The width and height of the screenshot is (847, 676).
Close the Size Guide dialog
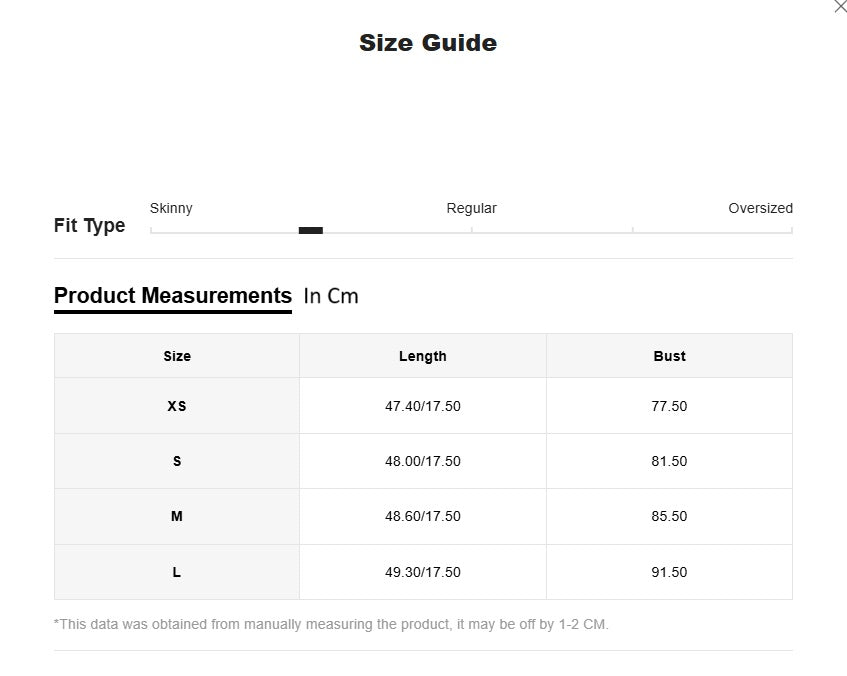[839, 7]
